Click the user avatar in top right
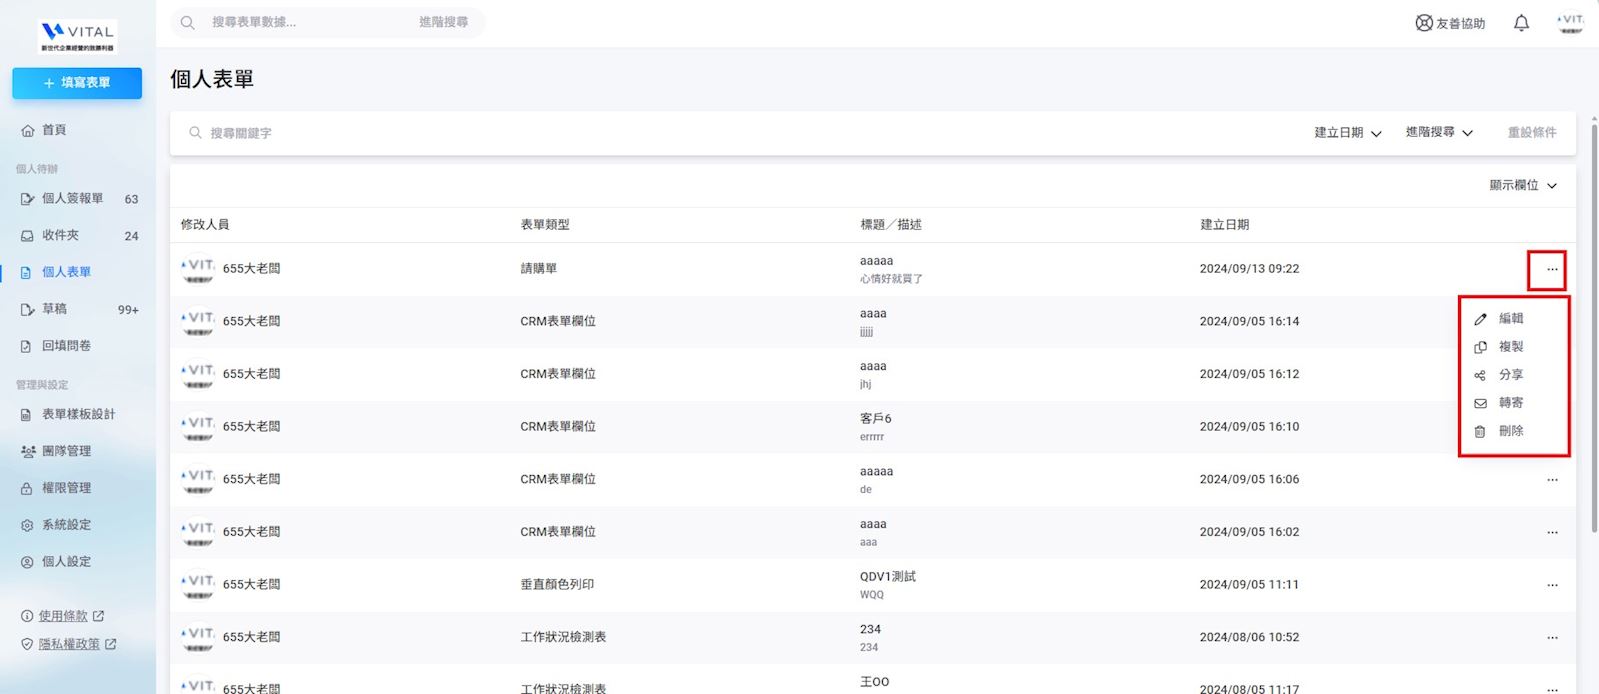 [1571, 23]
